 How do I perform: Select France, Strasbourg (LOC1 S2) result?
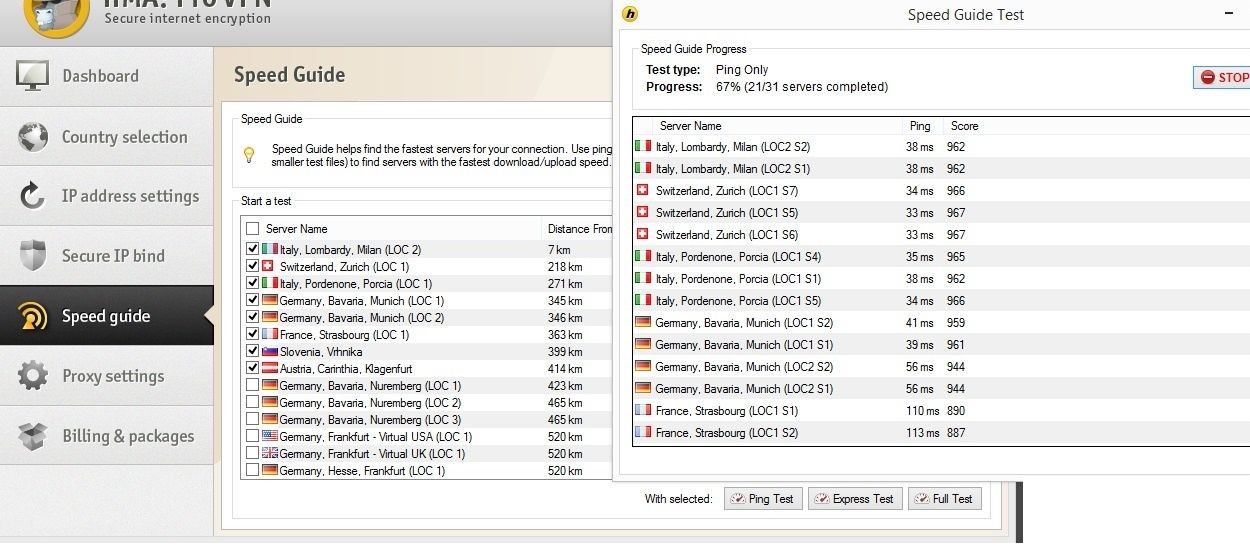pyautogui.click(x=941, y=432)
